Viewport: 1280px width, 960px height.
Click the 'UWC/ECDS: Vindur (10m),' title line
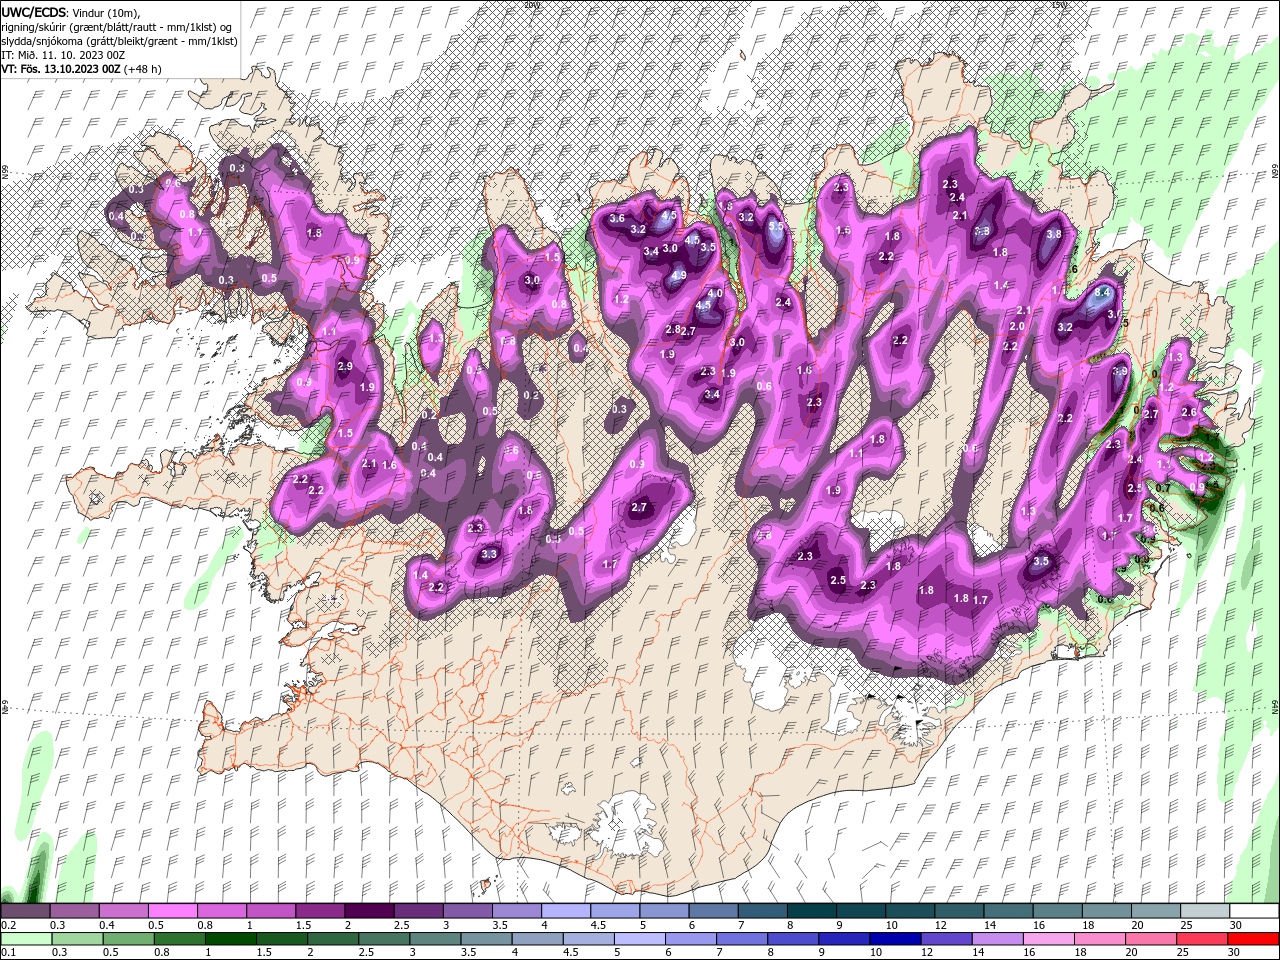(x=71, y=11)
